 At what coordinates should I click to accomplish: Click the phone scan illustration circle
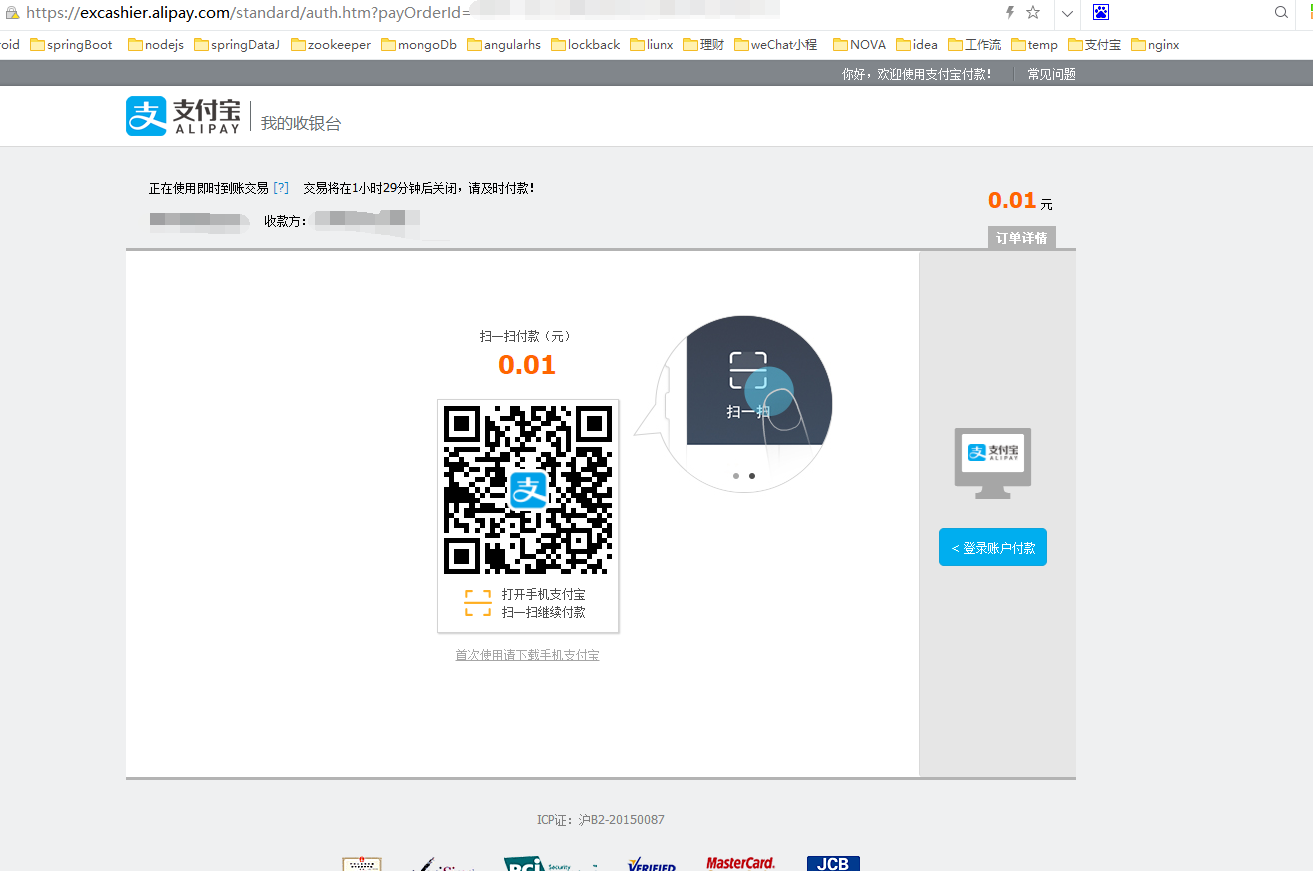pyautogui.click(x=746, y=402)
